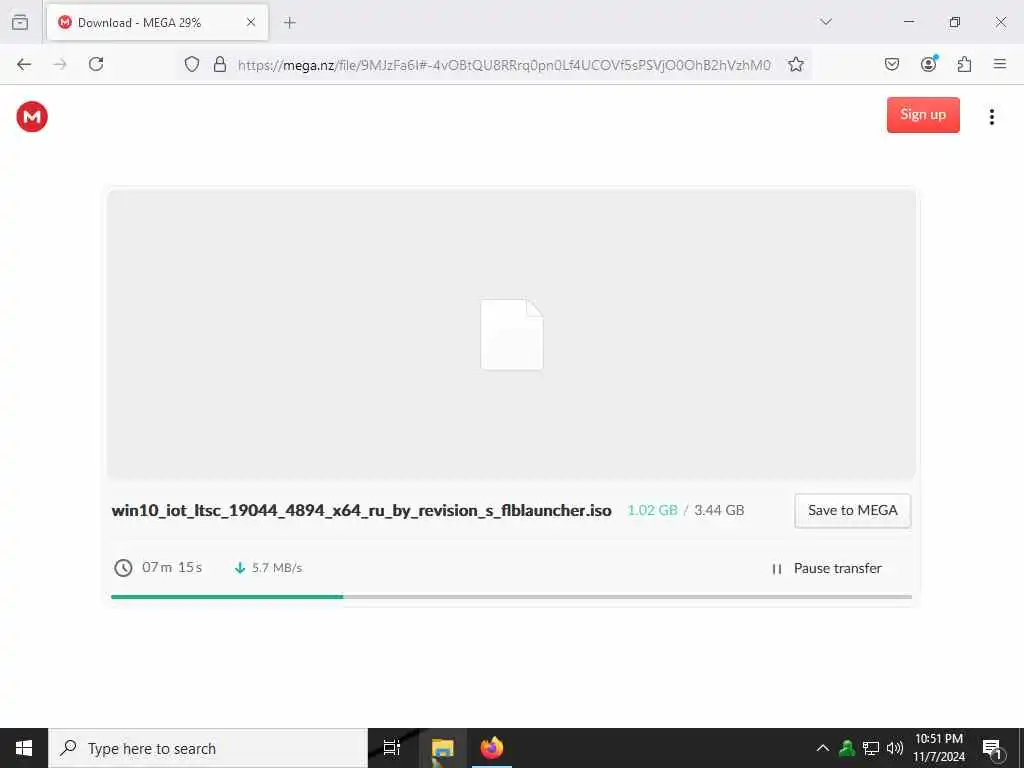
Task: Open the tracking protection shield
Action: [191, 64]
